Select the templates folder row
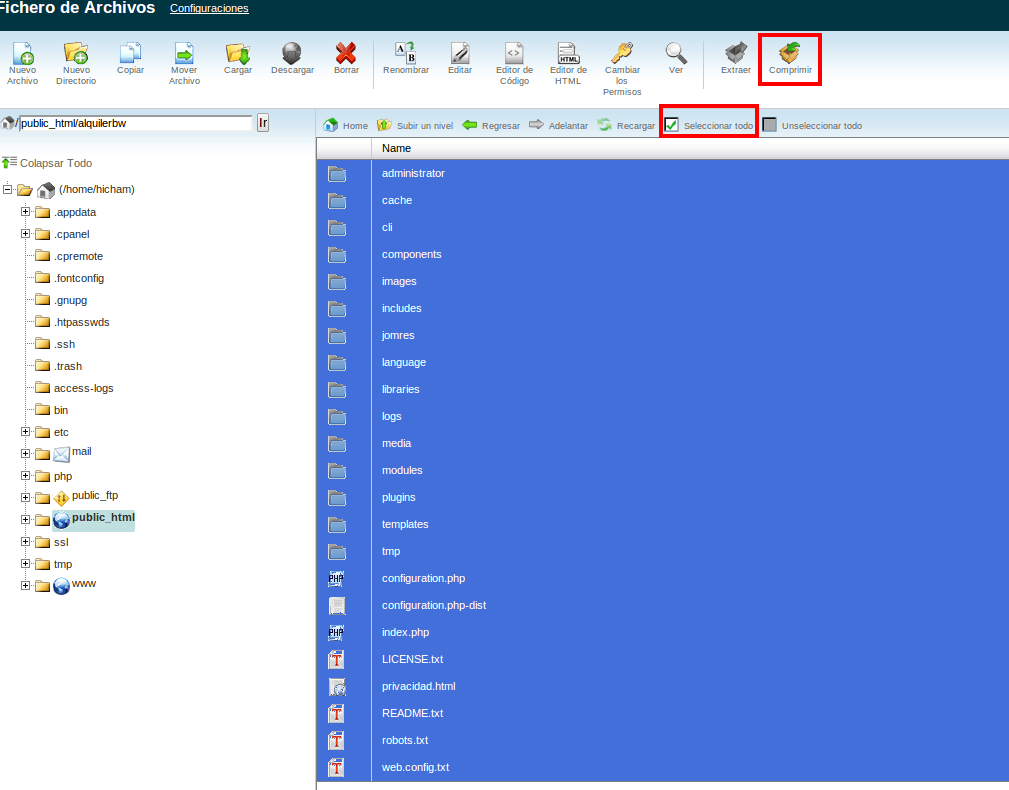The height and width of the screenshot is (790, 1009). 663,525
